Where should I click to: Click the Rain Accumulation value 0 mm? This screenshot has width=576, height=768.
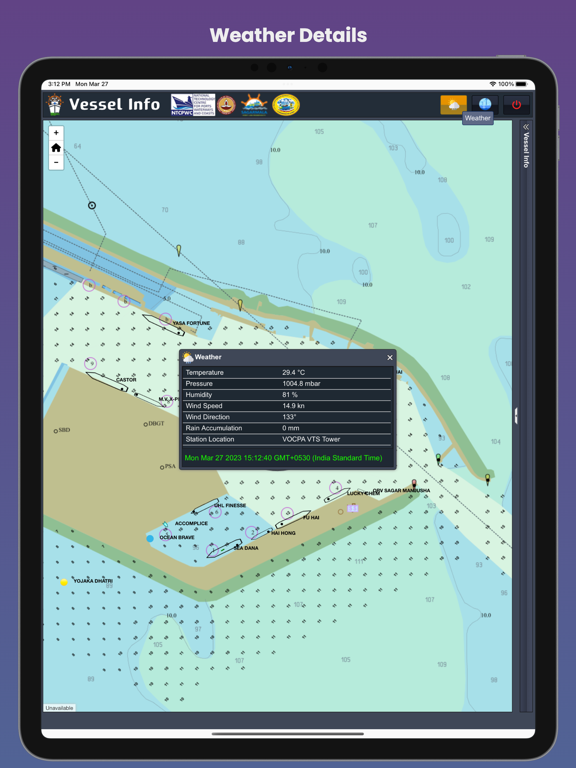[290, 428]
